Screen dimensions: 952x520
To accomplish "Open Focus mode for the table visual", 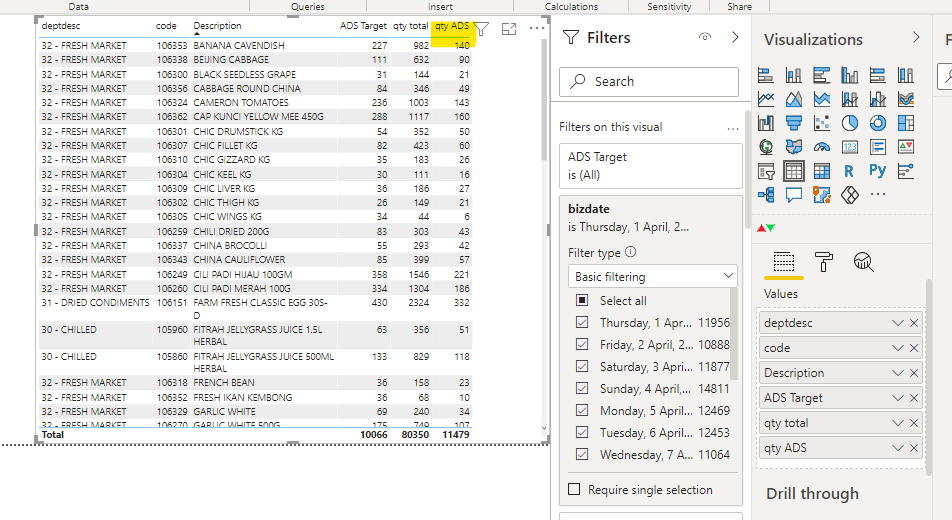I will (x=509, y=29).
